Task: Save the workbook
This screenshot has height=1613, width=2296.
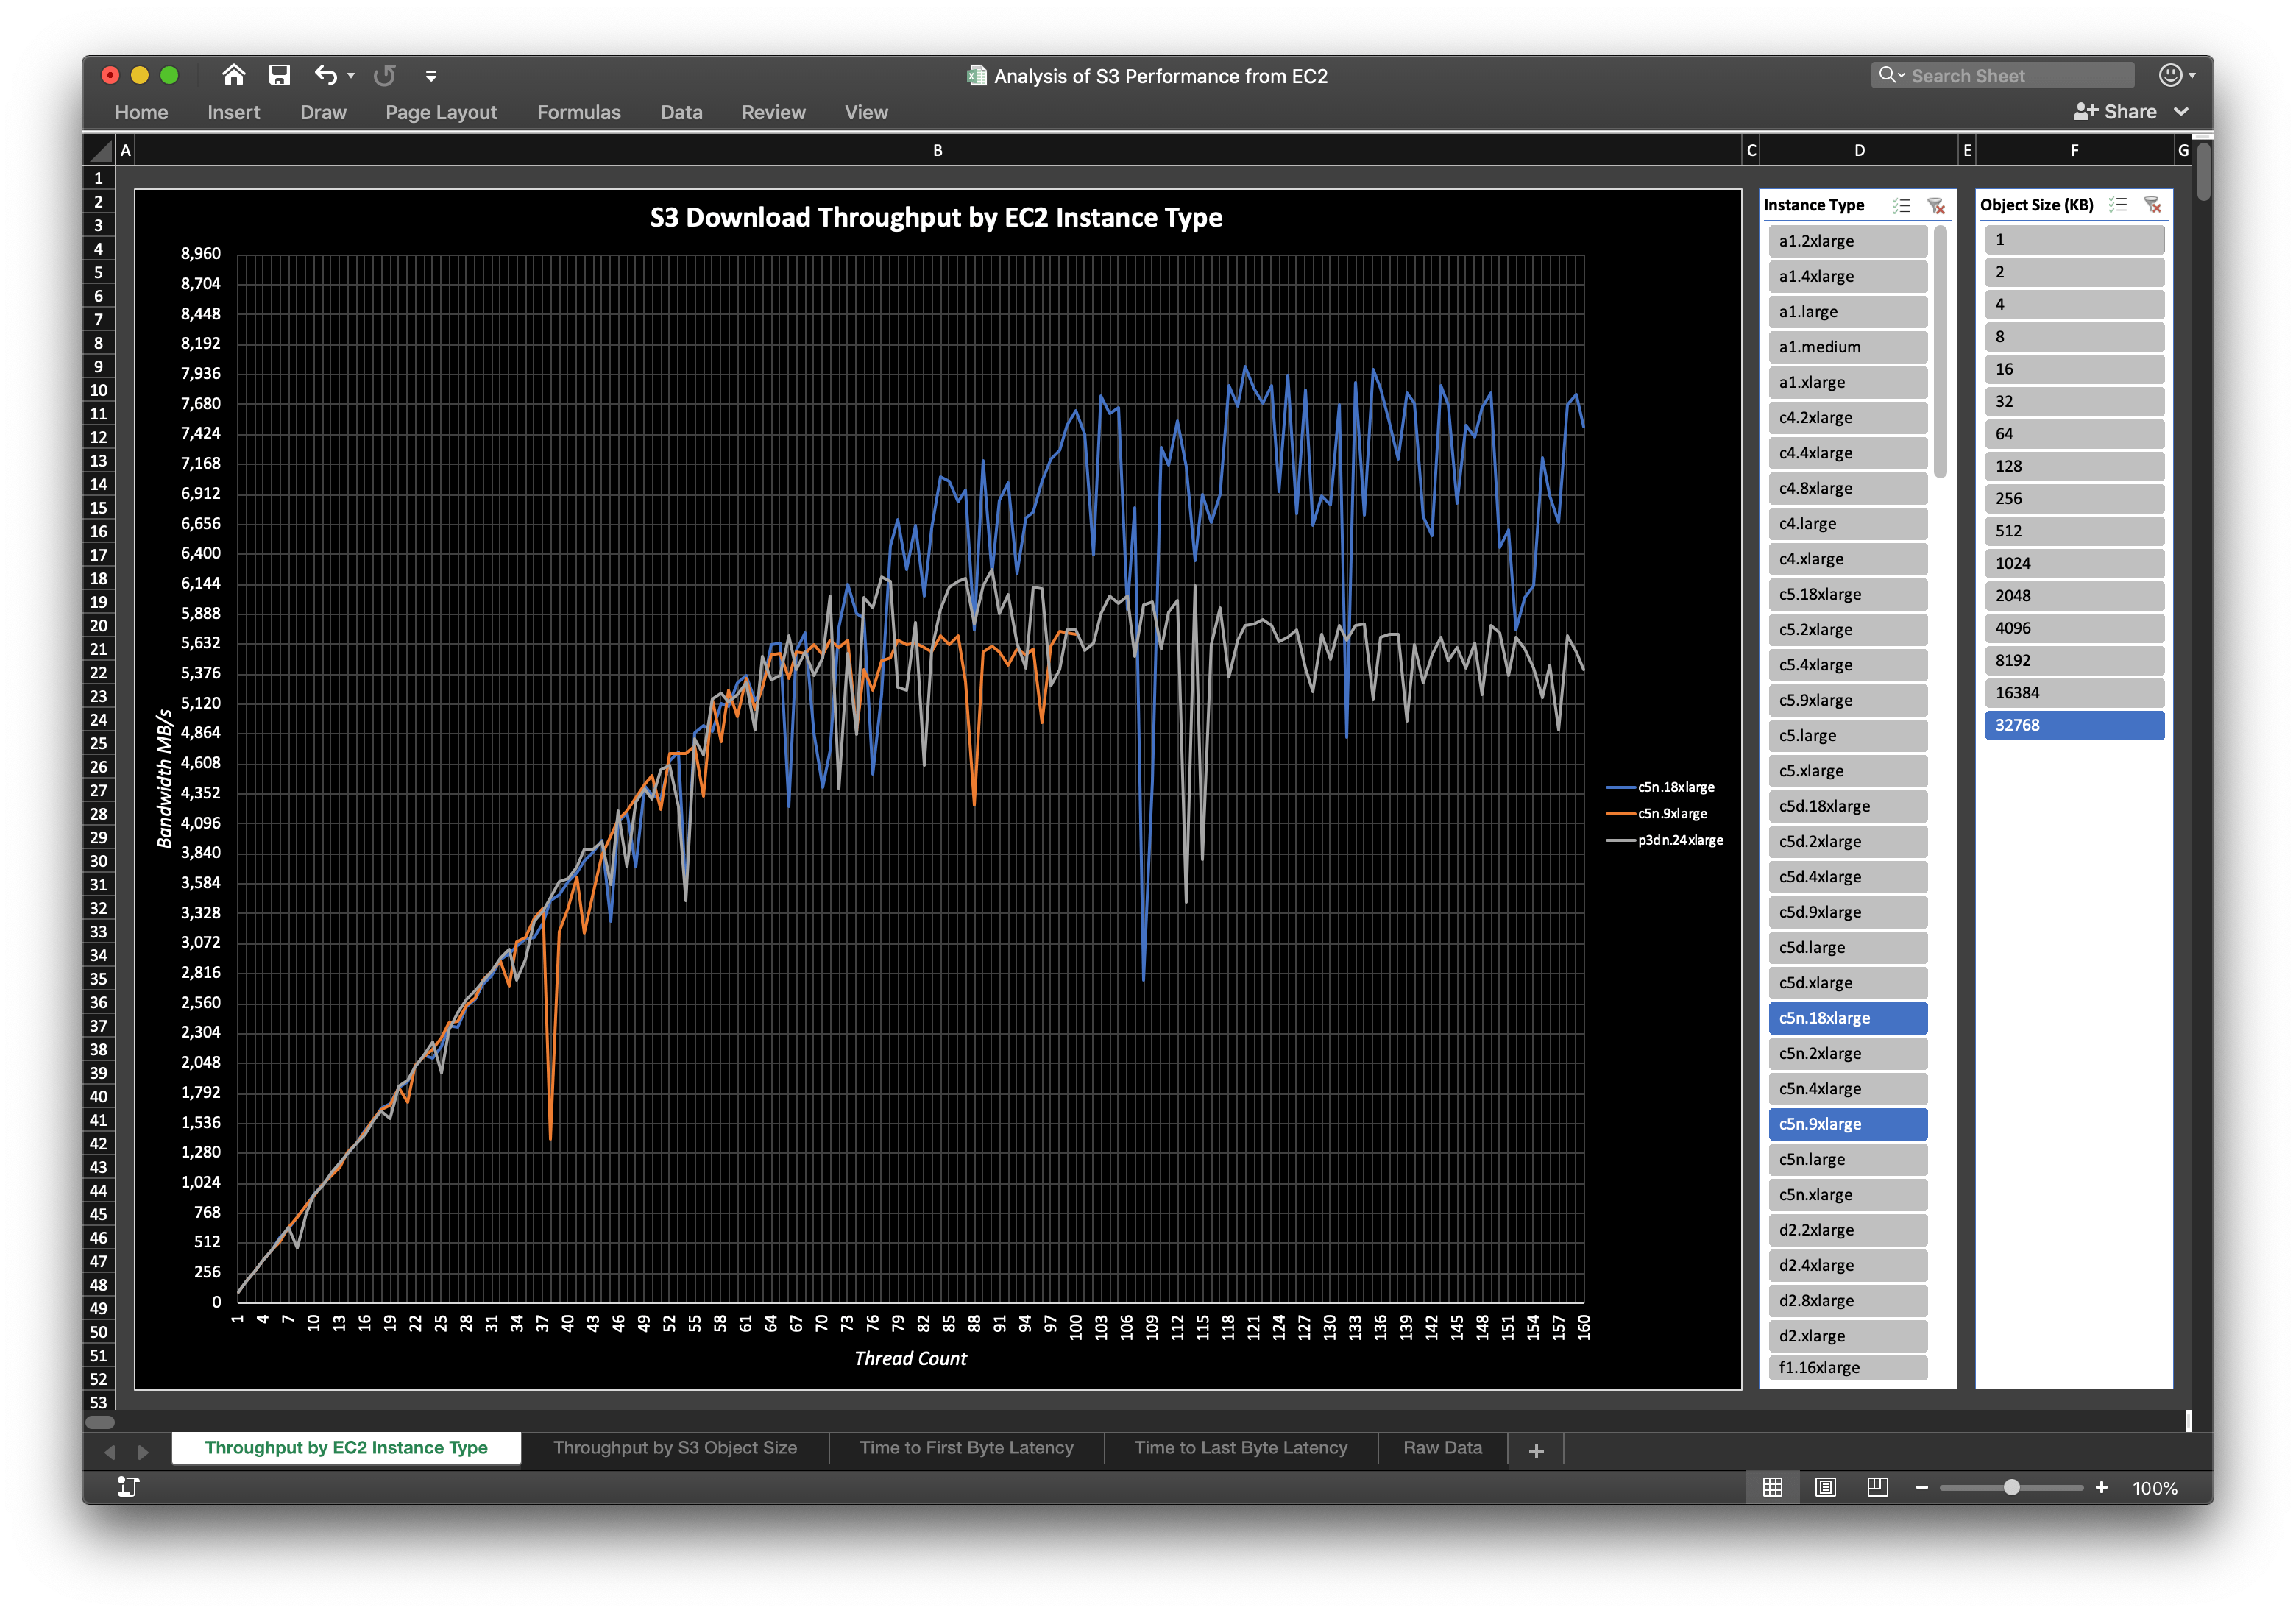Action: (279, 75)
